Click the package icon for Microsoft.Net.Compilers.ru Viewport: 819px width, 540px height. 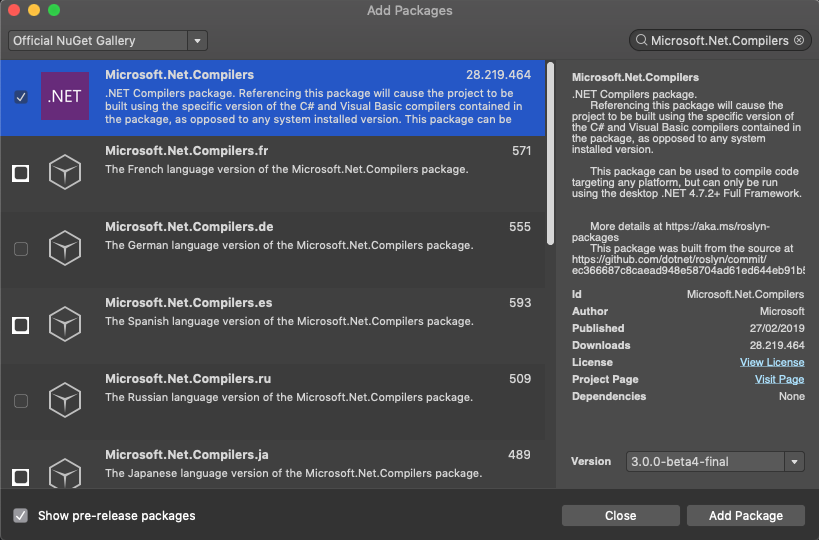coord(65,400)
